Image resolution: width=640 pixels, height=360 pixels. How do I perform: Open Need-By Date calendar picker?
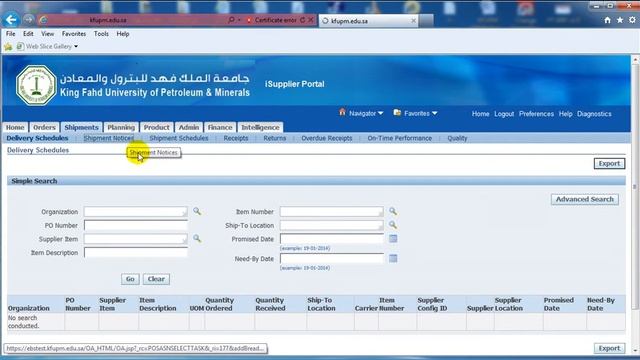coord(393,258)
